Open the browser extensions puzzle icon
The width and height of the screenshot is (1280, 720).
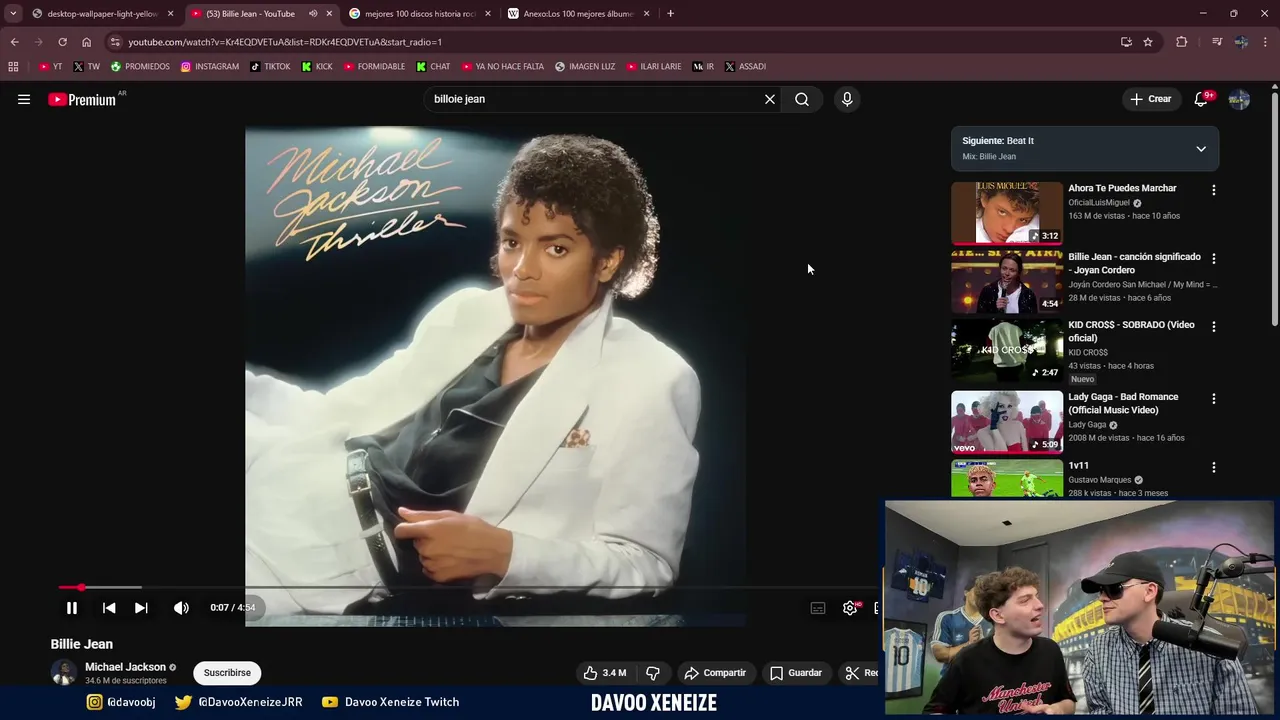click(x=1182, y=42)
